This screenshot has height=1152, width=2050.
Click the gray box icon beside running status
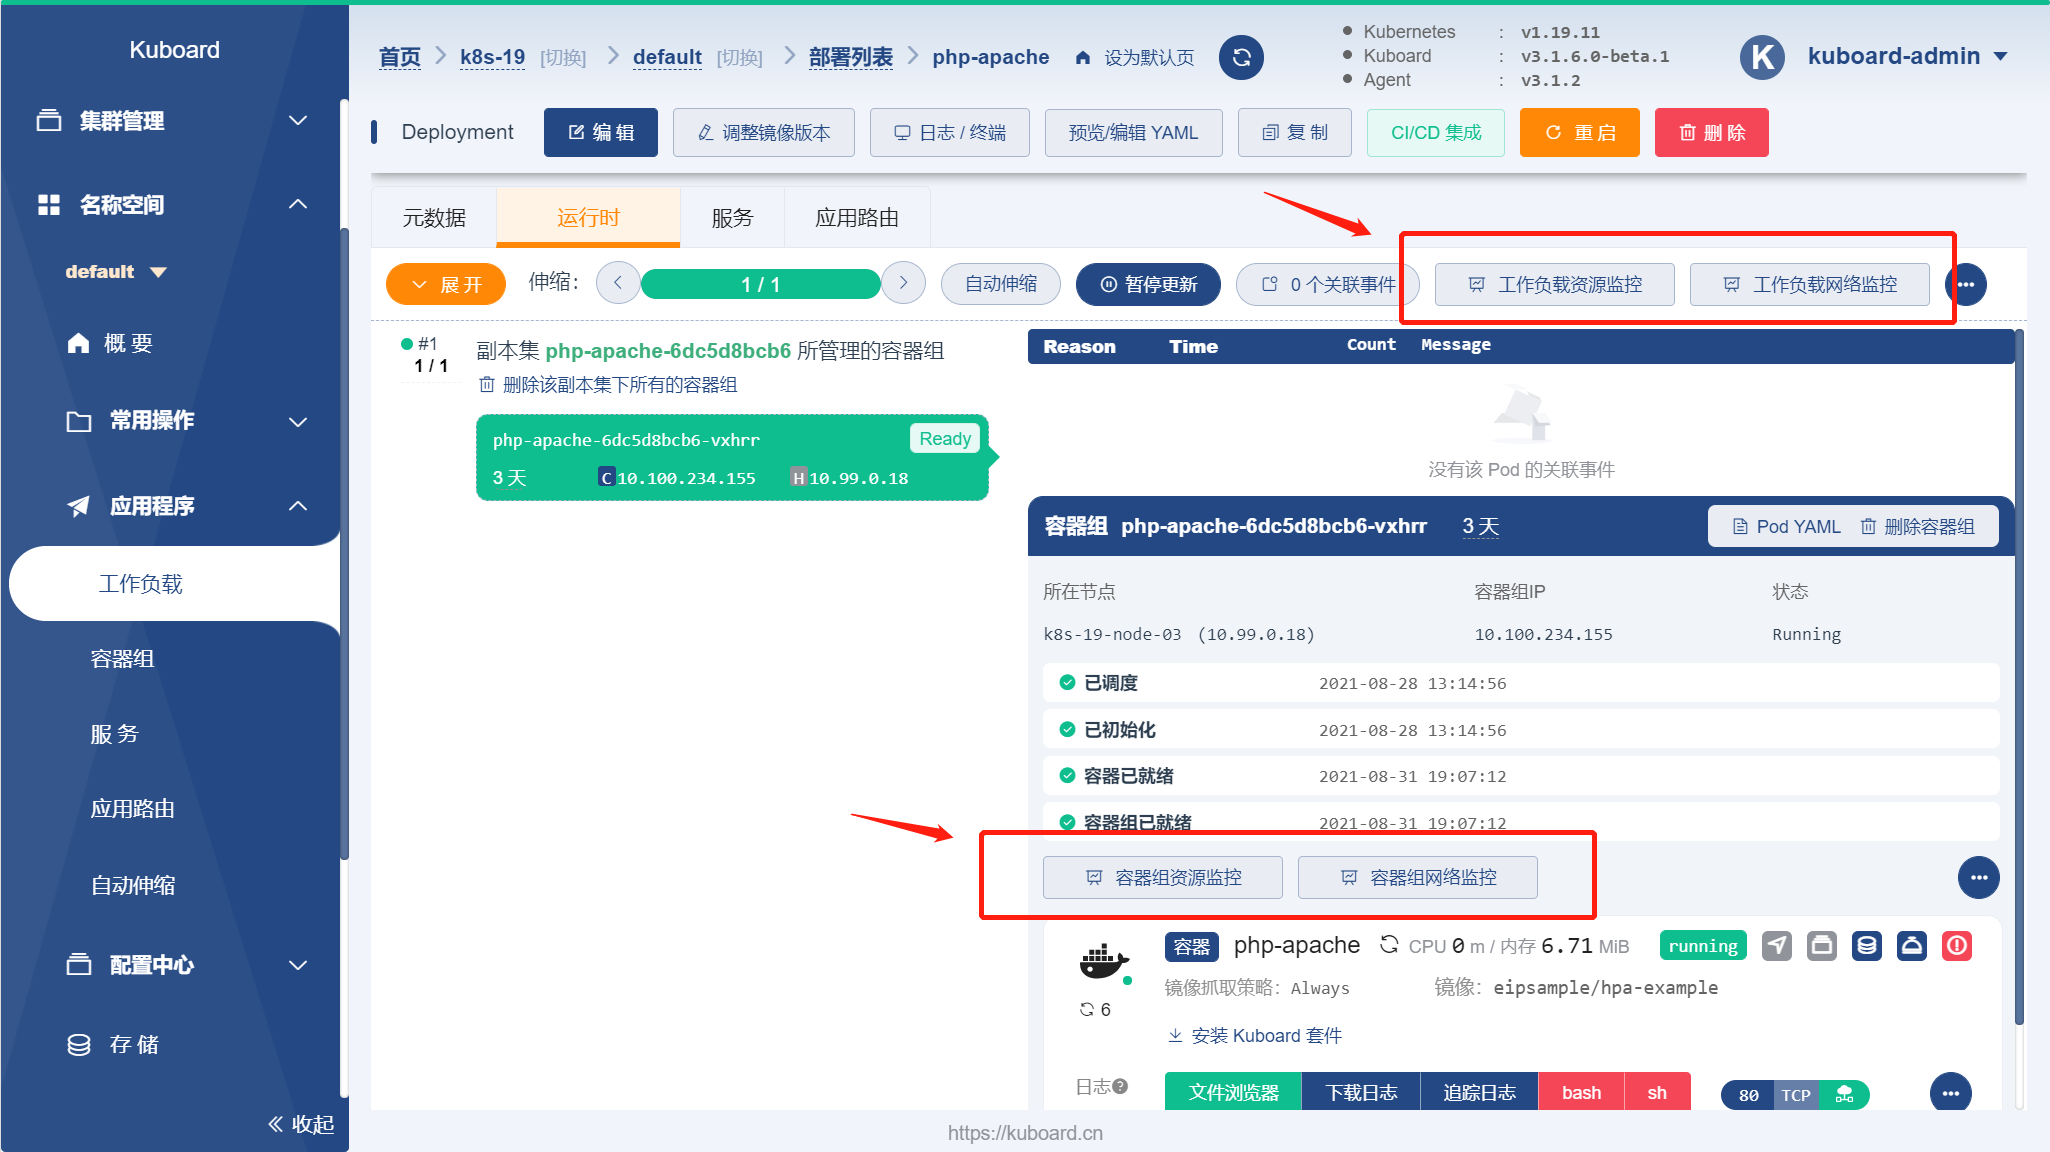pos(1822,945)
